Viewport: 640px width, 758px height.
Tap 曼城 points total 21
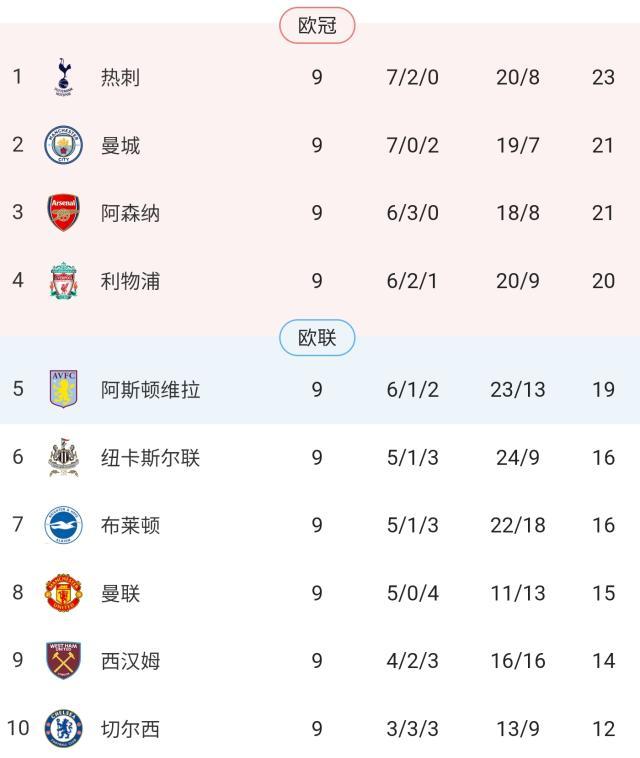tap(603, 145)
